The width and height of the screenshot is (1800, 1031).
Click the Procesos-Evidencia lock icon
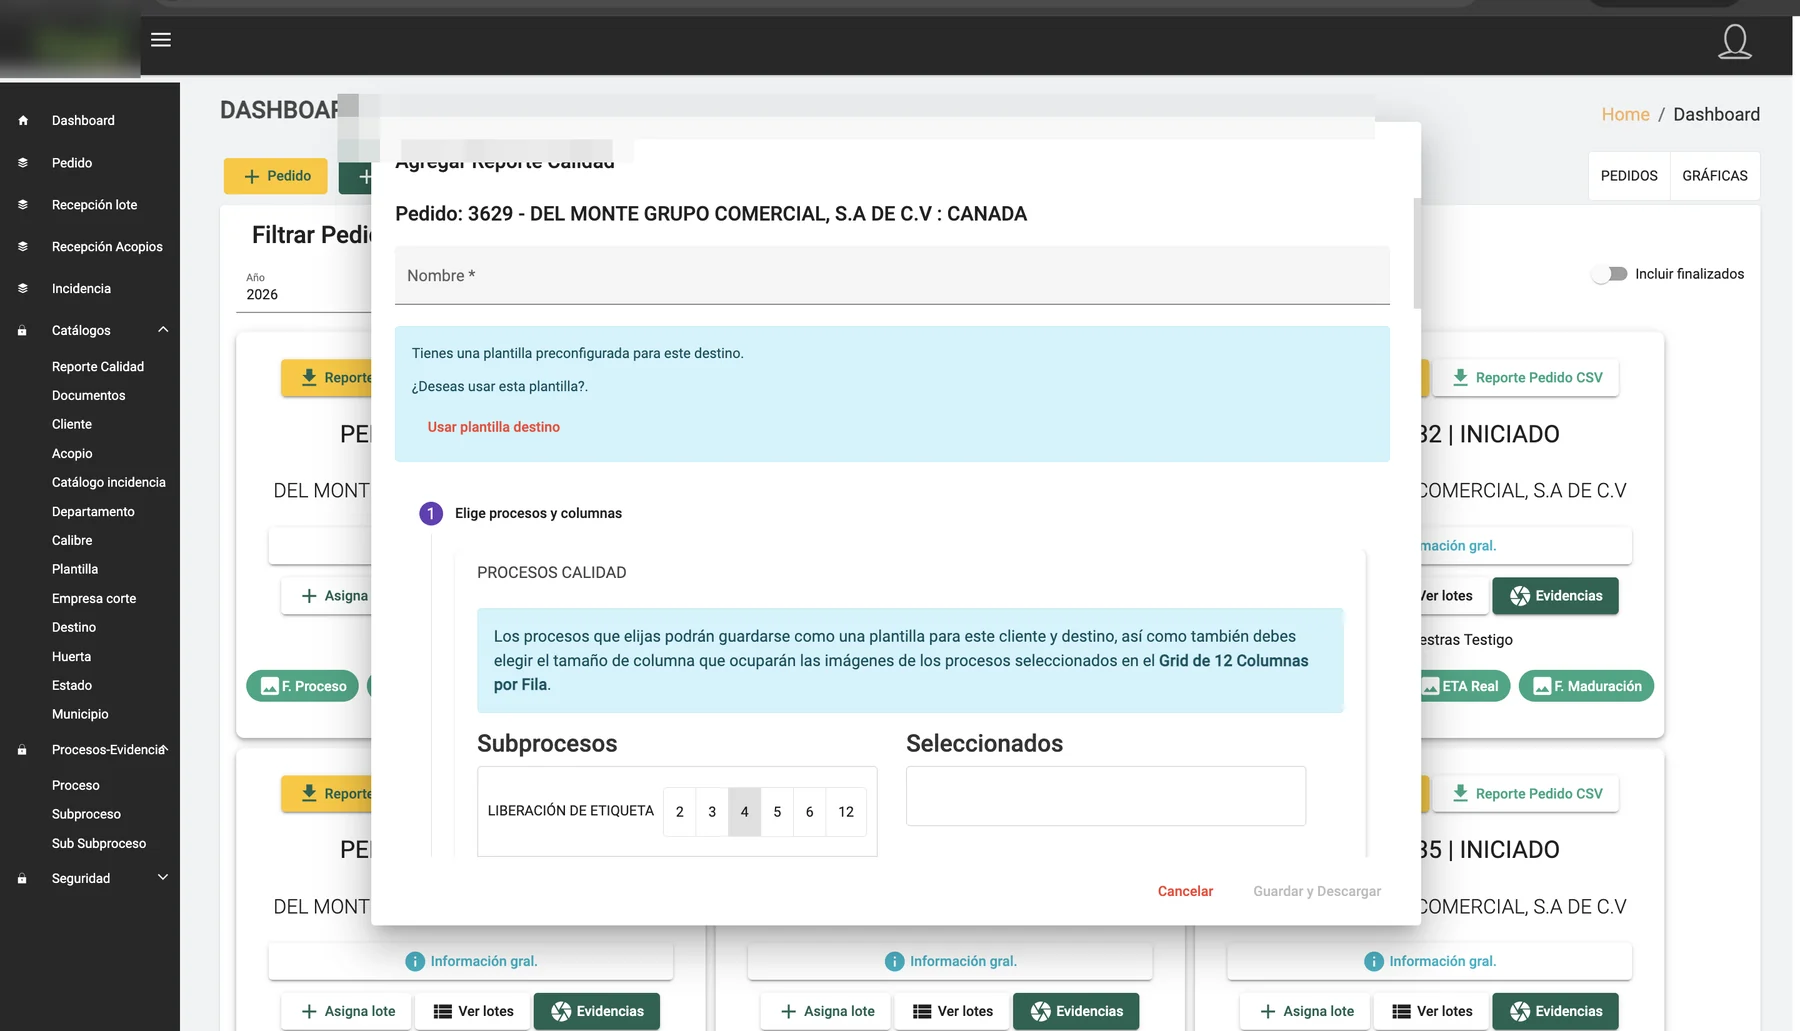click(22, 749)
